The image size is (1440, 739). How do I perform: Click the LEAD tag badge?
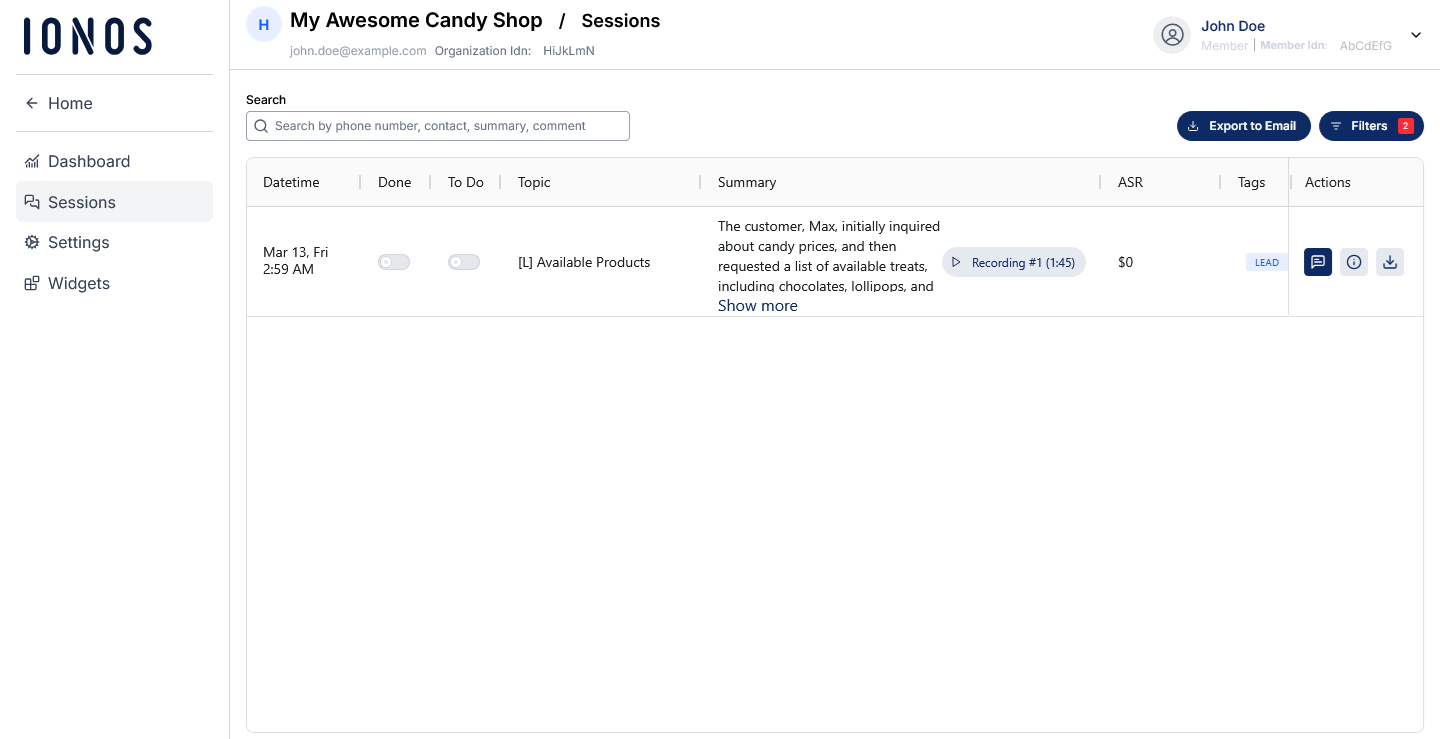pos(1266,263)
